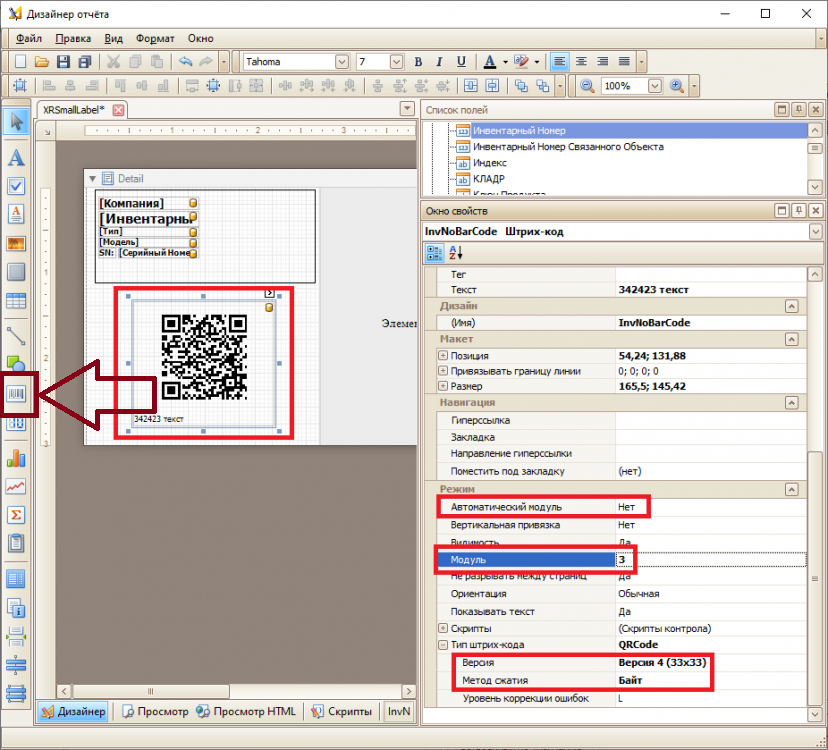Open the font color dropdown arrow
828x750 pixels.
505,62
